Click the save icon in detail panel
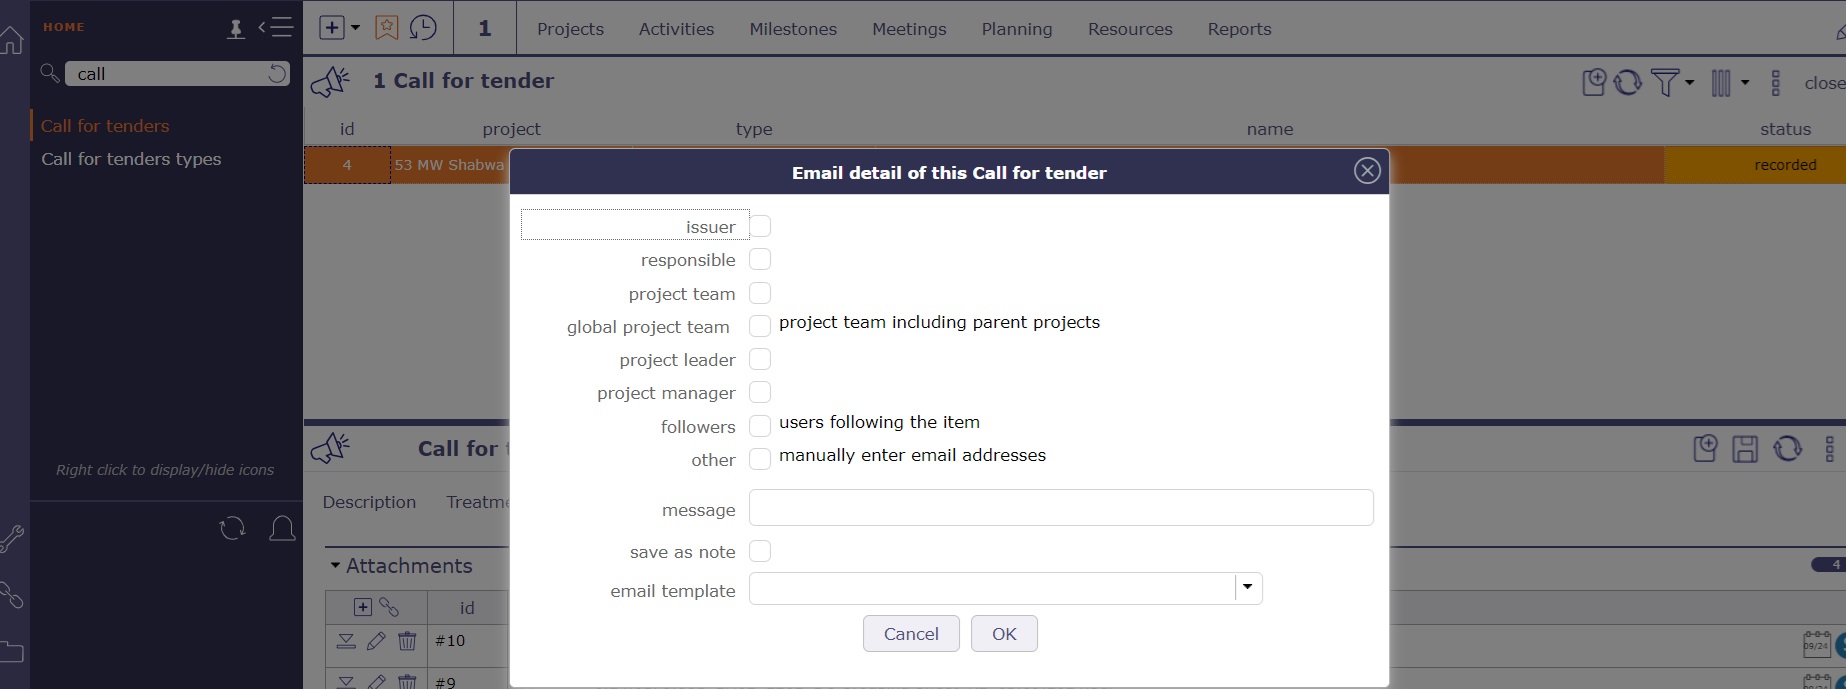The width and height of the screenshot is (1846, 689). (x=1745, y=449)
